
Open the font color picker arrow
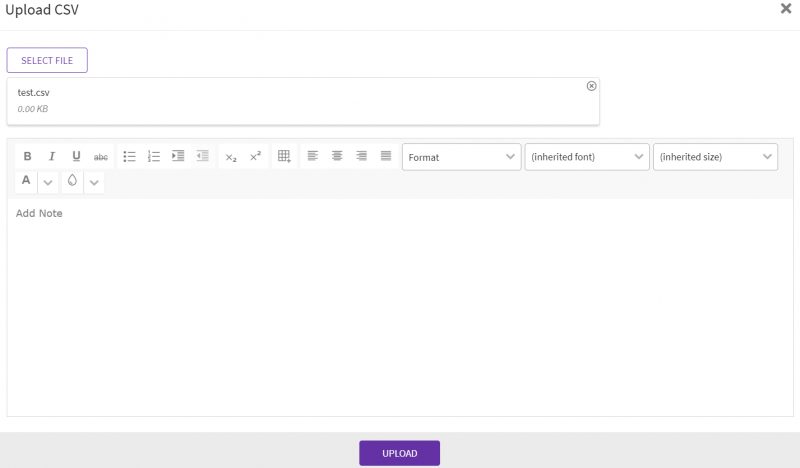[47, 182]
